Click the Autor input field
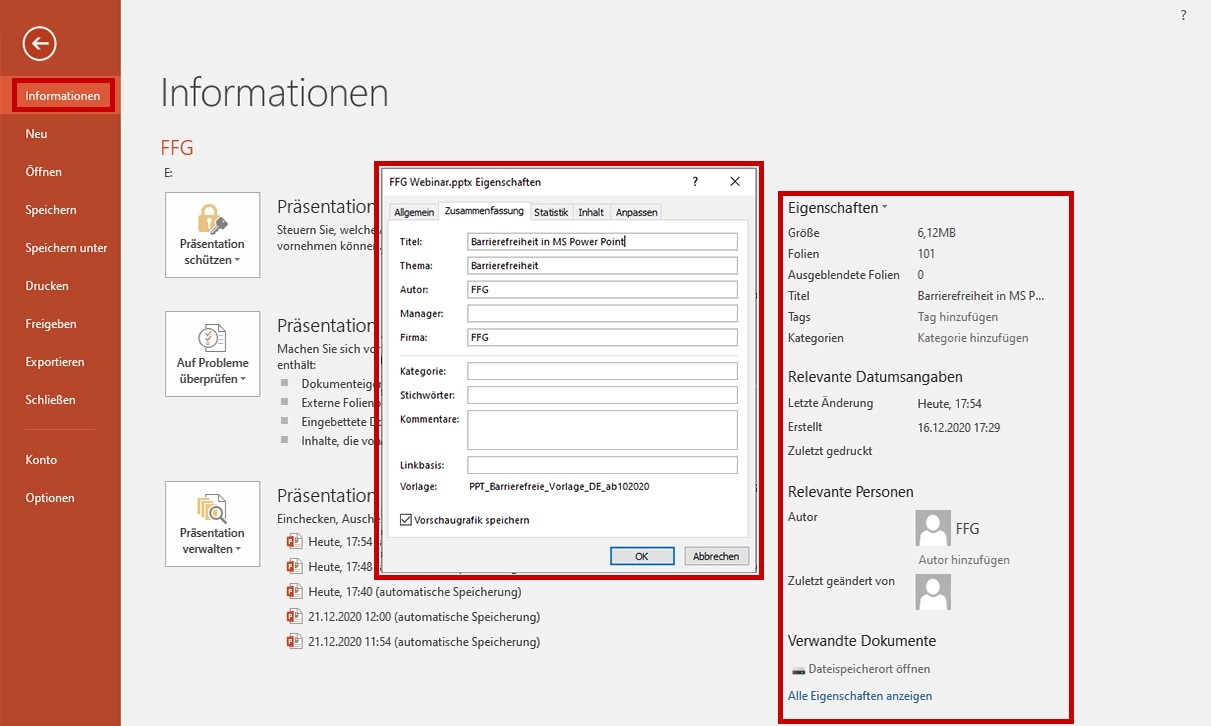 pyautogui.click(x=602, y=290)
